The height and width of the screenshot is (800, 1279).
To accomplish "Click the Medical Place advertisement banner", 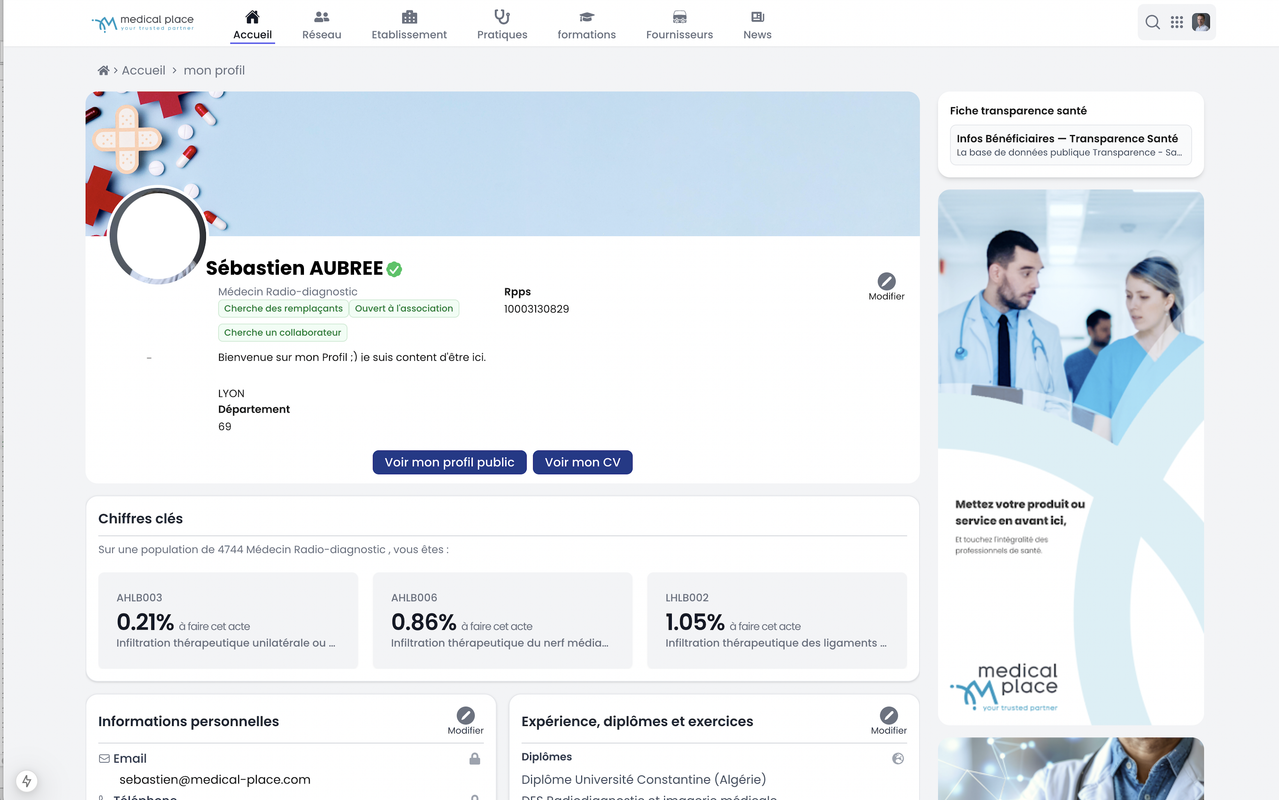I will pyautogui.click(x=1071, y=457).
